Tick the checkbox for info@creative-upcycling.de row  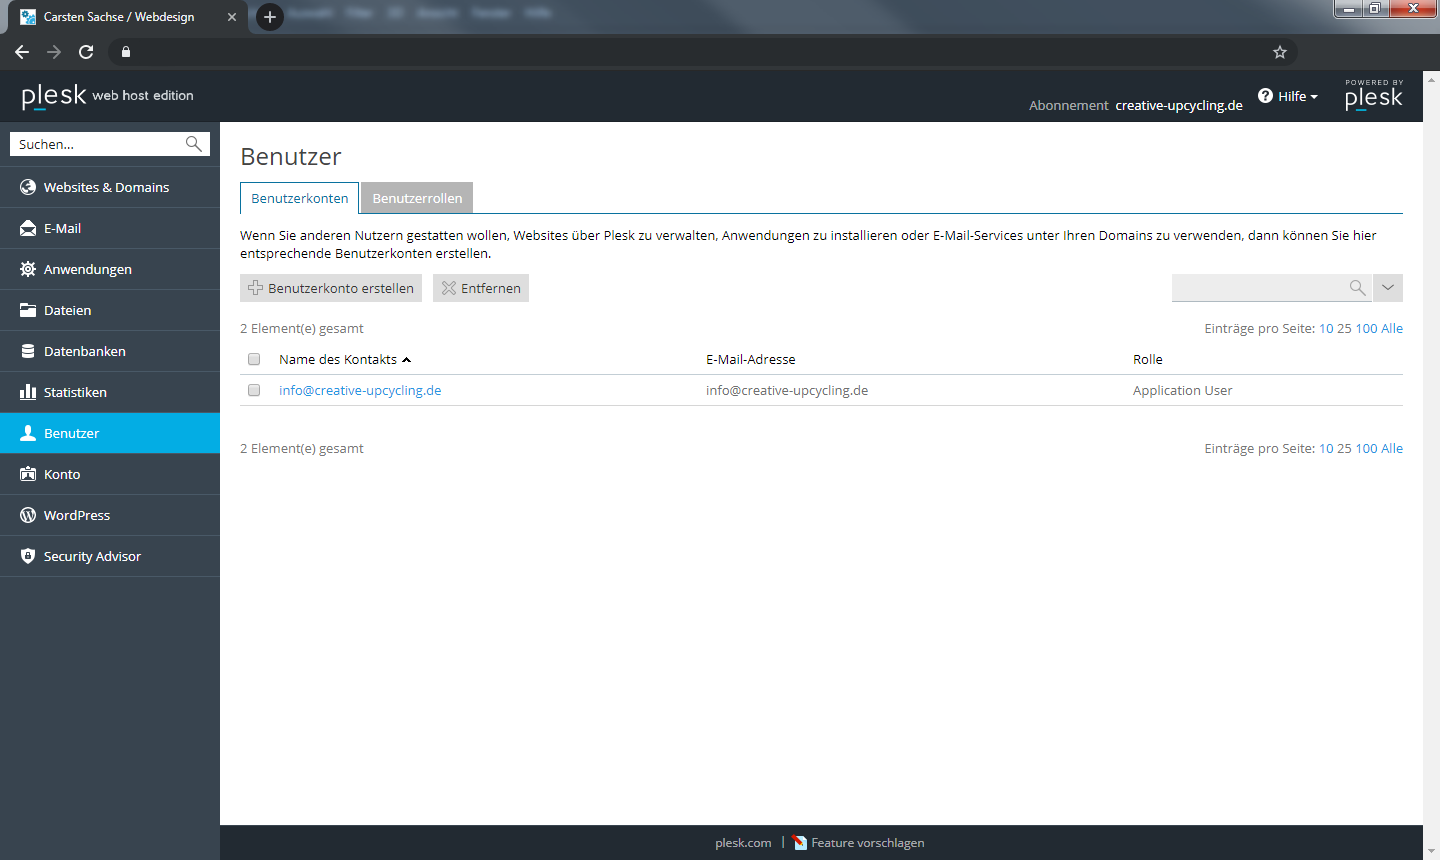[x=254, y=390]
